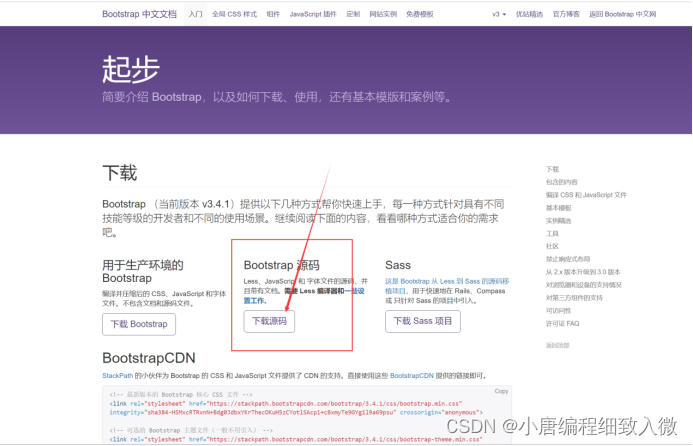The height and width of the screenshot is (446, 693).
Task: Click the Sass column heading
Action: coord(398,265)
